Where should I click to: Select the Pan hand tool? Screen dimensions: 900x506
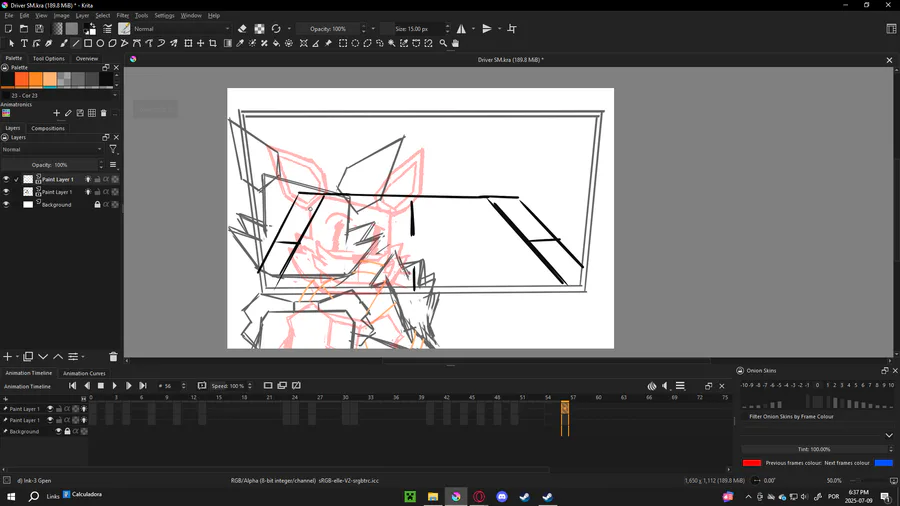[x=455, y=43]
